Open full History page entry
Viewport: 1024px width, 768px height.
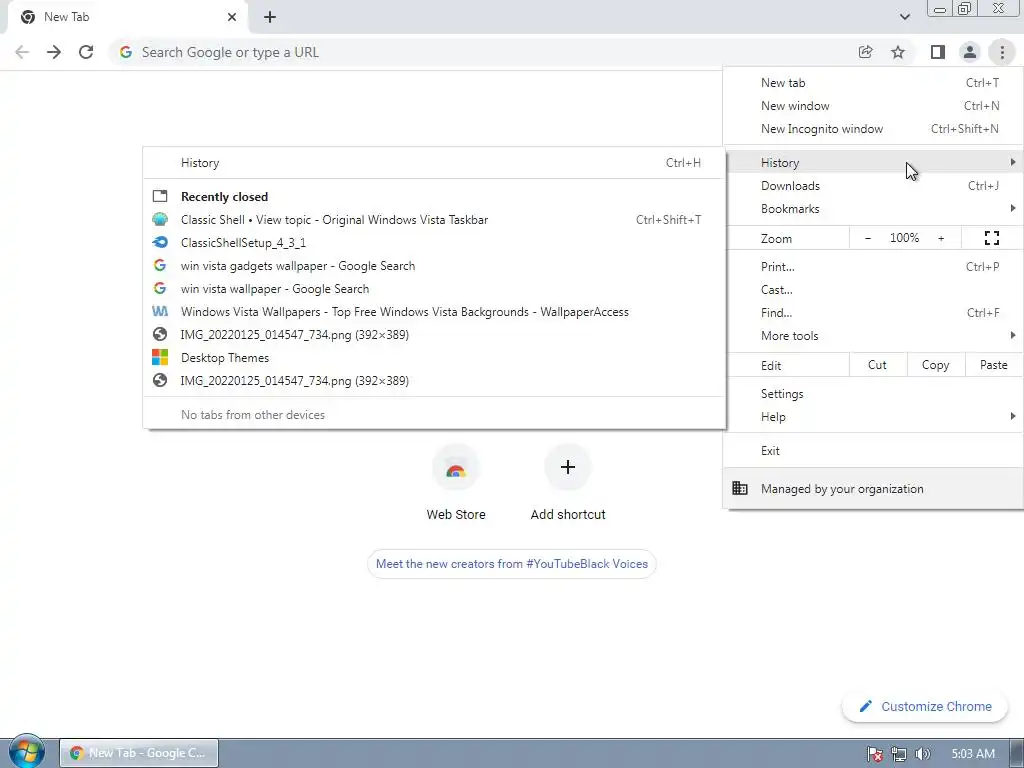(x=434, y=163)
